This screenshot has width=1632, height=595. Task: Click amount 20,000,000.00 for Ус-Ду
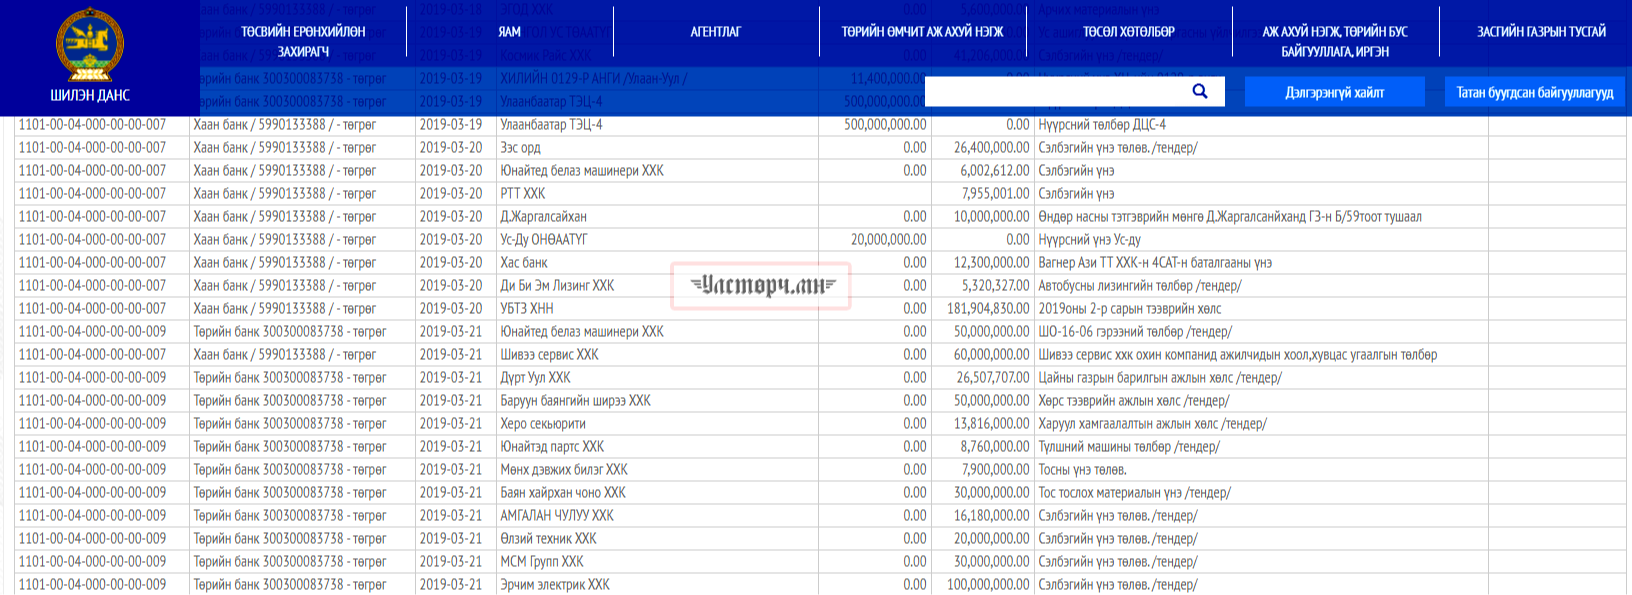point(888,240)
